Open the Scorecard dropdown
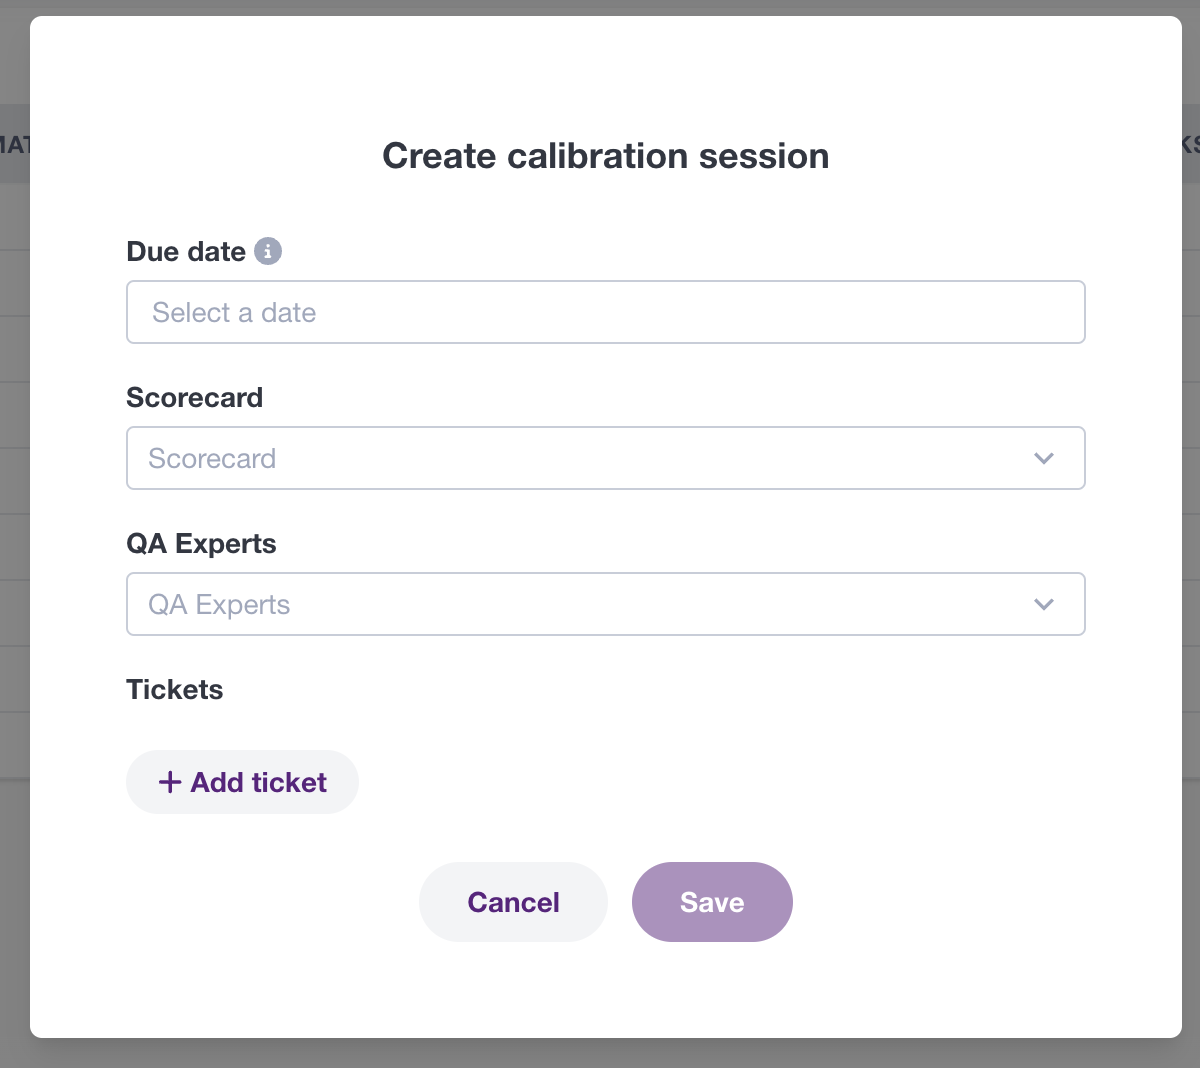Screen dimensions: 1200x1068 click(606, 458)
